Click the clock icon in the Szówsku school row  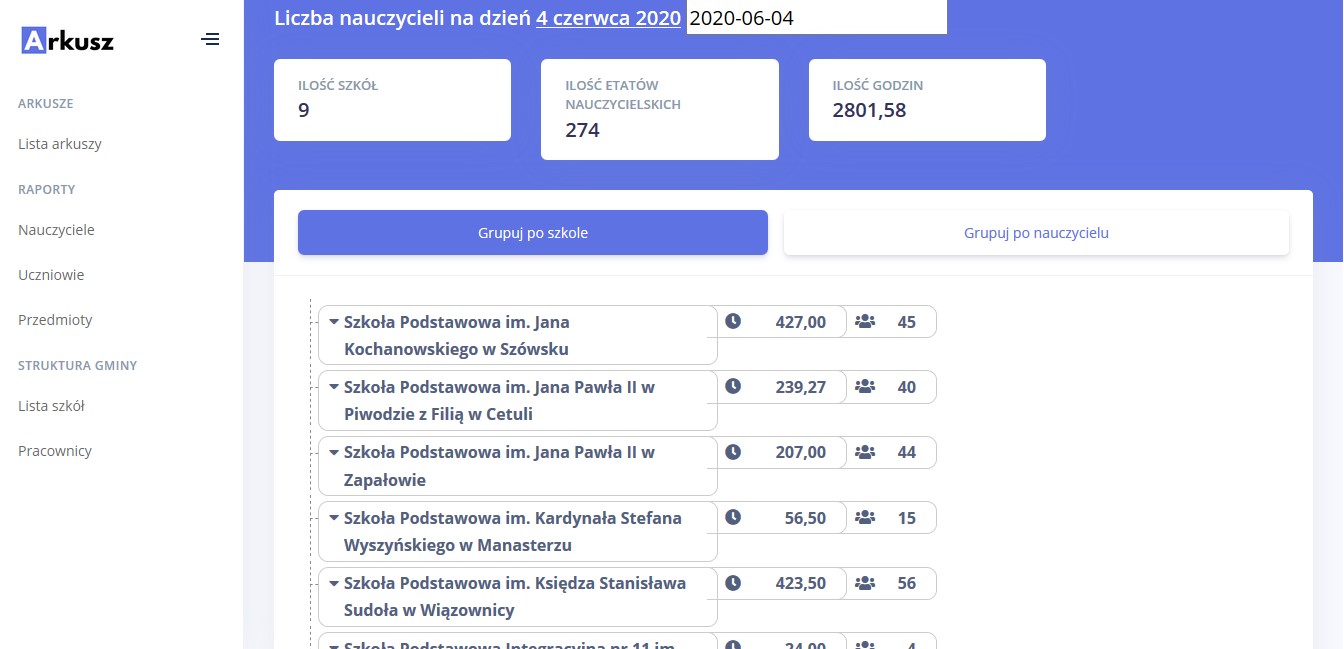[x=733, y=322]
